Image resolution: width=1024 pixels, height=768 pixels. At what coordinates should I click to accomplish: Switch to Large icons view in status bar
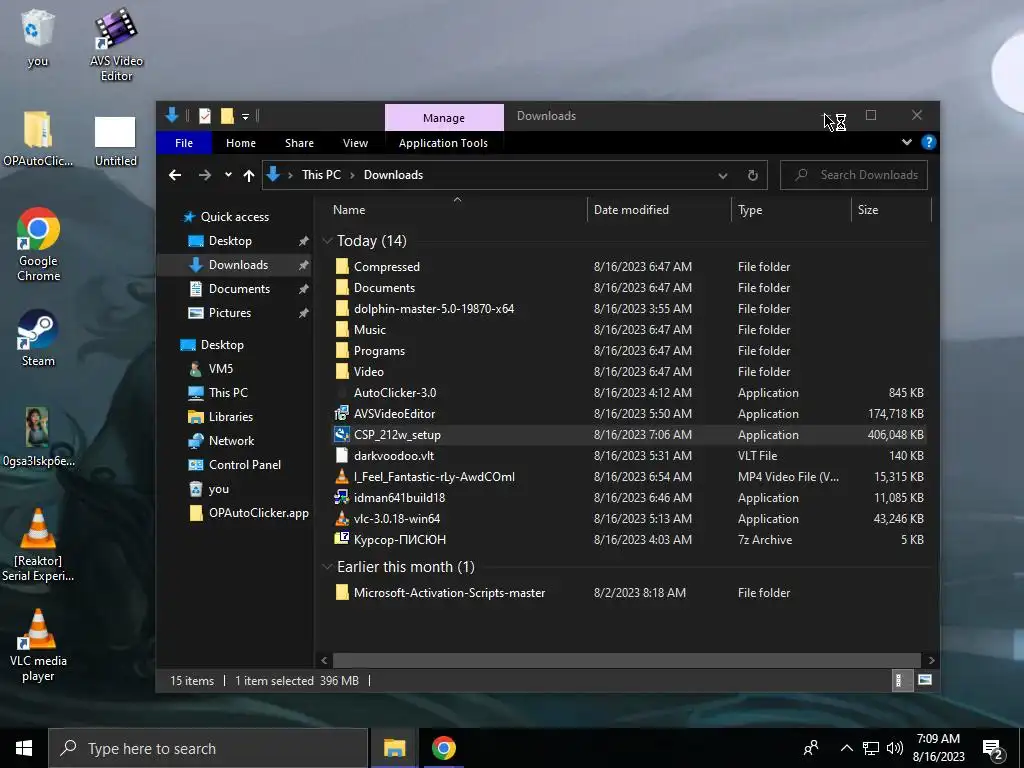(925, 680)
